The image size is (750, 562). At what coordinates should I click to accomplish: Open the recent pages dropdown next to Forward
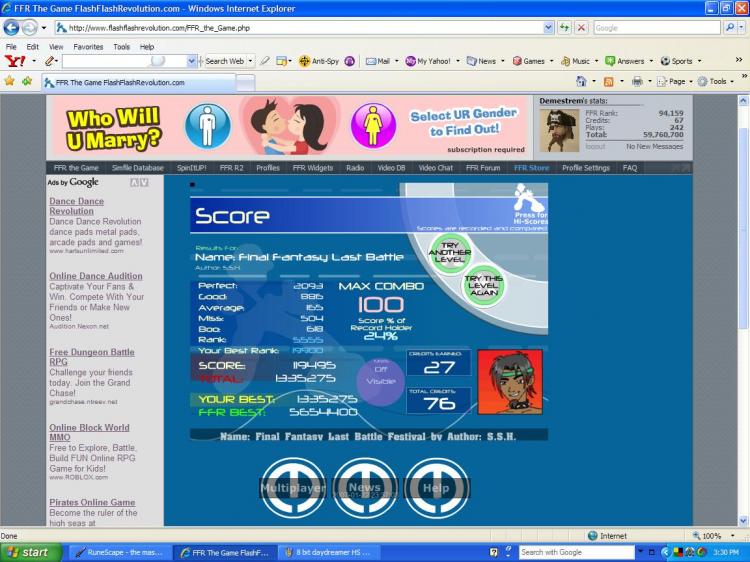click(44, 28)
